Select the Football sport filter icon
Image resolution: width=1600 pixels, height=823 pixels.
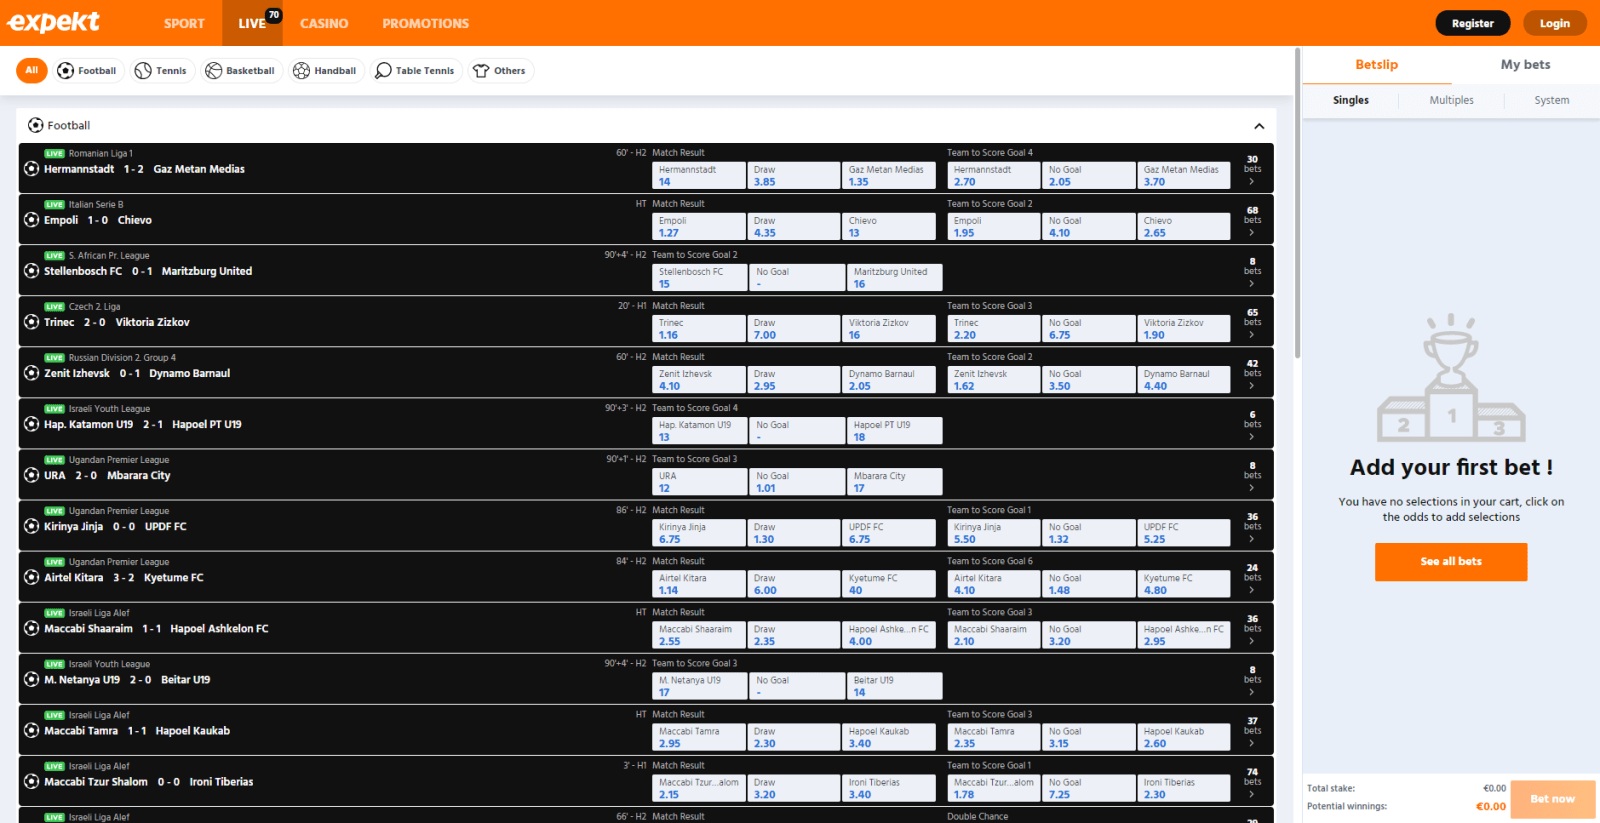point(66,71)
